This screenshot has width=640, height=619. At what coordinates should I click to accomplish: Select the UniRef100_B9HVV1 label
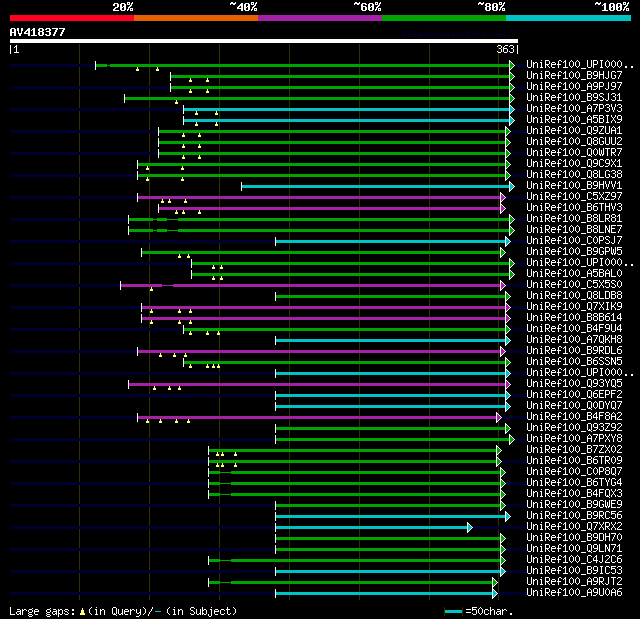click(574, 186)
